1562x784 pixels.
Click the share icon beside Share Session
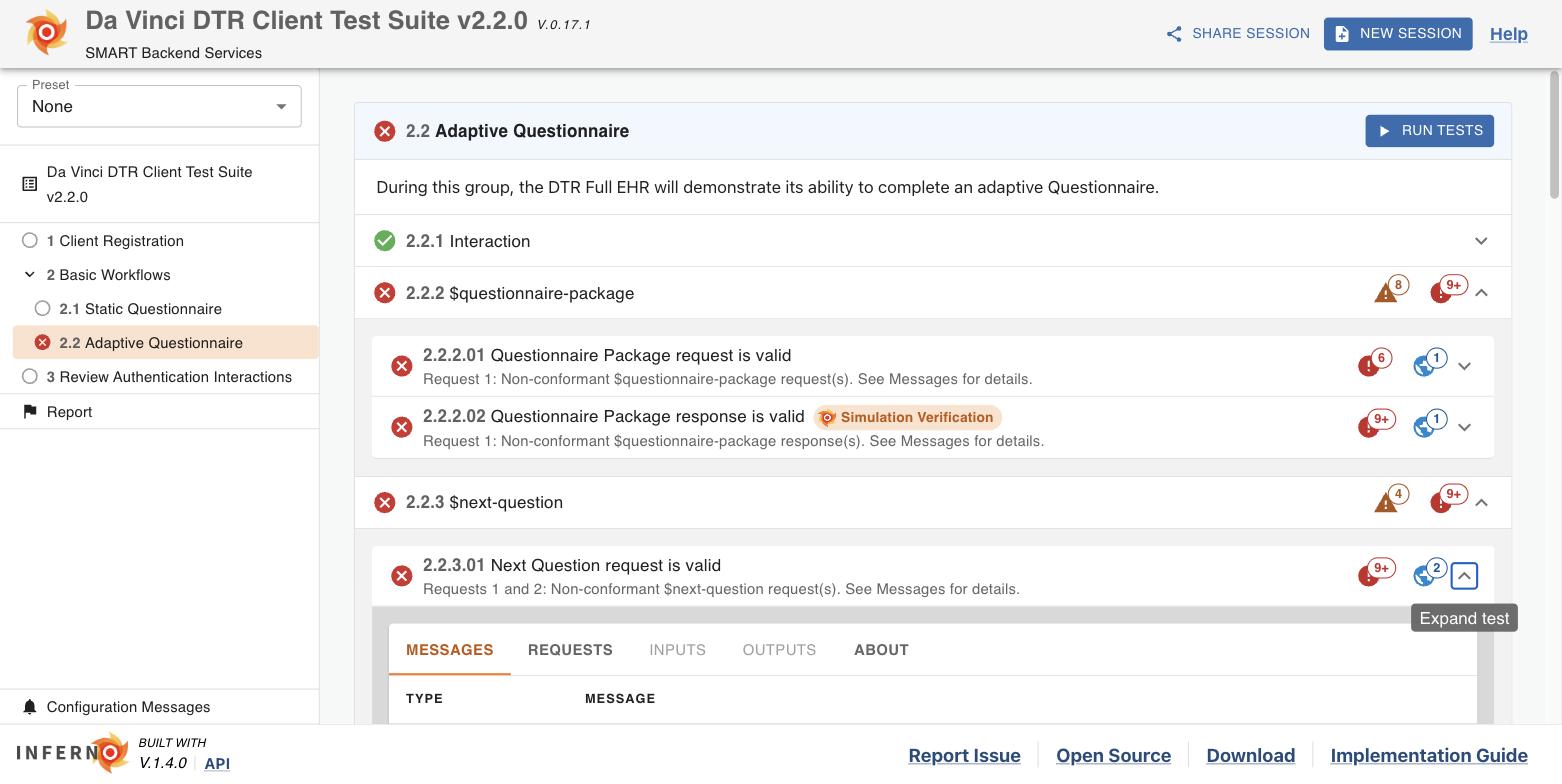coord(1174,34)
